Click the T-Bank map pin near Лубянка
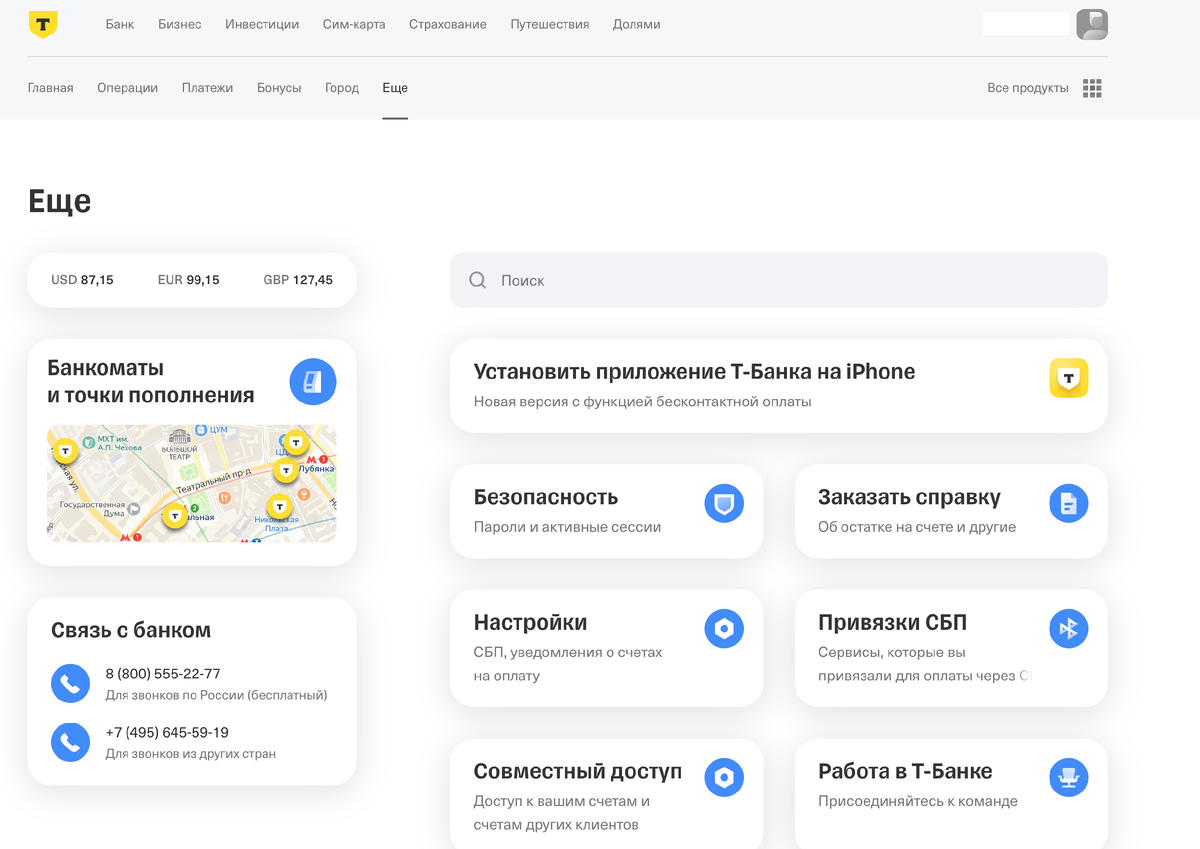 285,469
